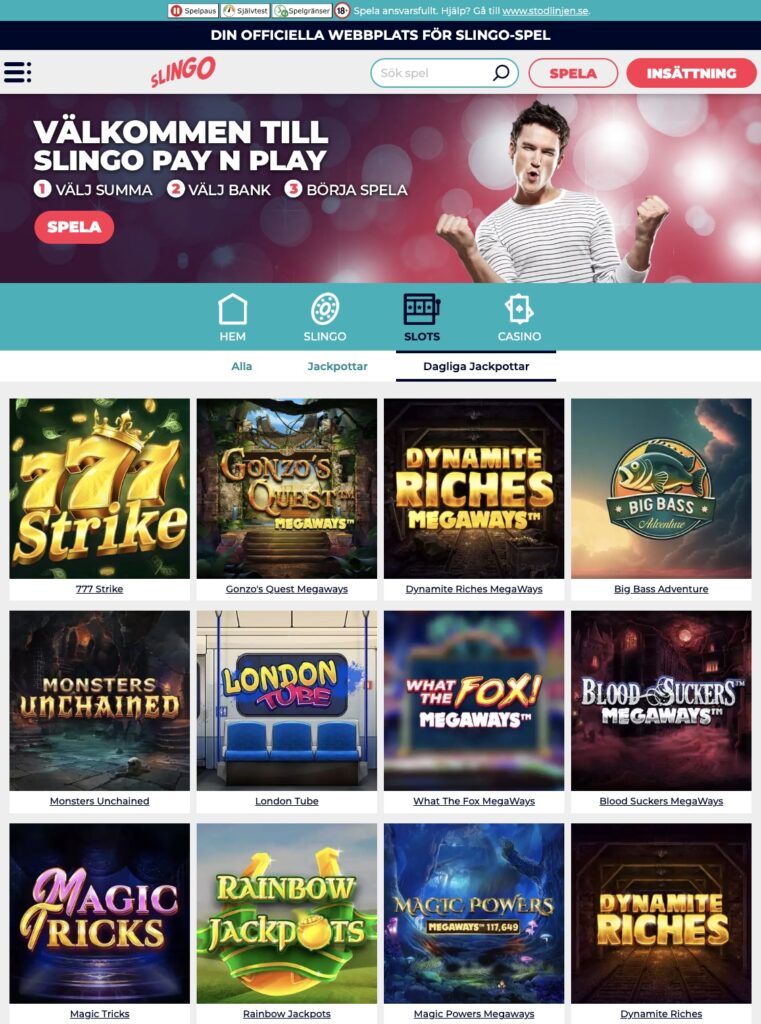Open the hamburger menu icon
This screenshot has height=1024, width=761.
[18, 72]
